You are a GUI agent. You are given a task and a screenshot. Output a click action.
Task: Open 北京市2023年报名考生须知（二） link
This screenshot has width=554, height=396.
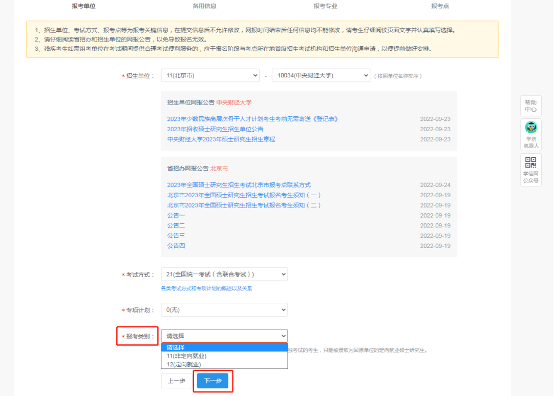tap(244, 205)
